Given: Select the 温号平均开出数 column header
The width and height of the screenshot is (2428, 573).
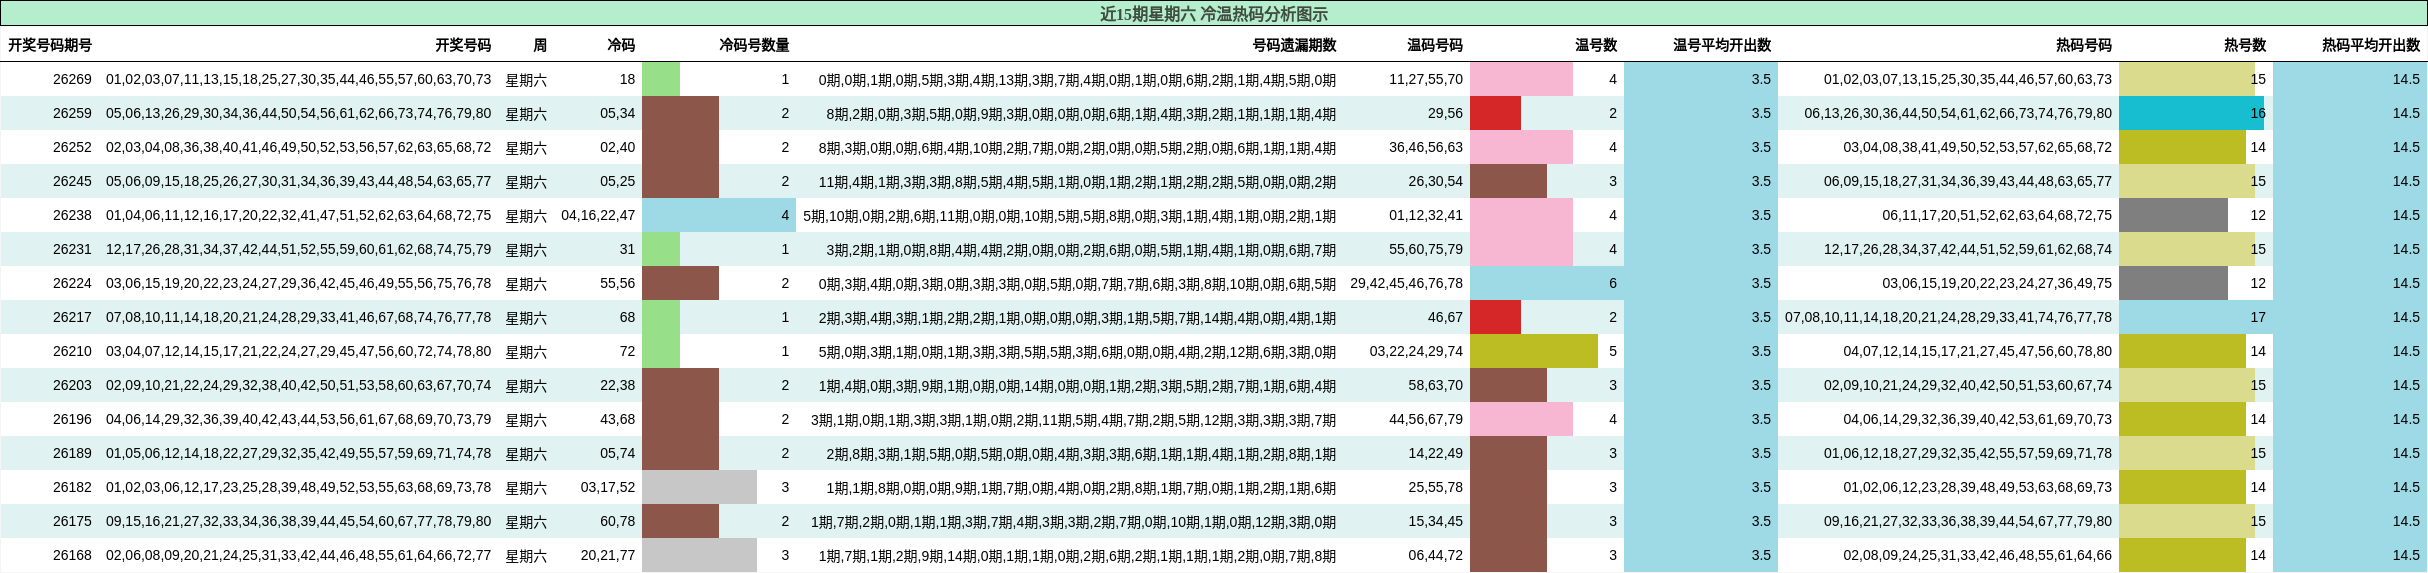Looking at the screenshot, I should point(1722,45).
